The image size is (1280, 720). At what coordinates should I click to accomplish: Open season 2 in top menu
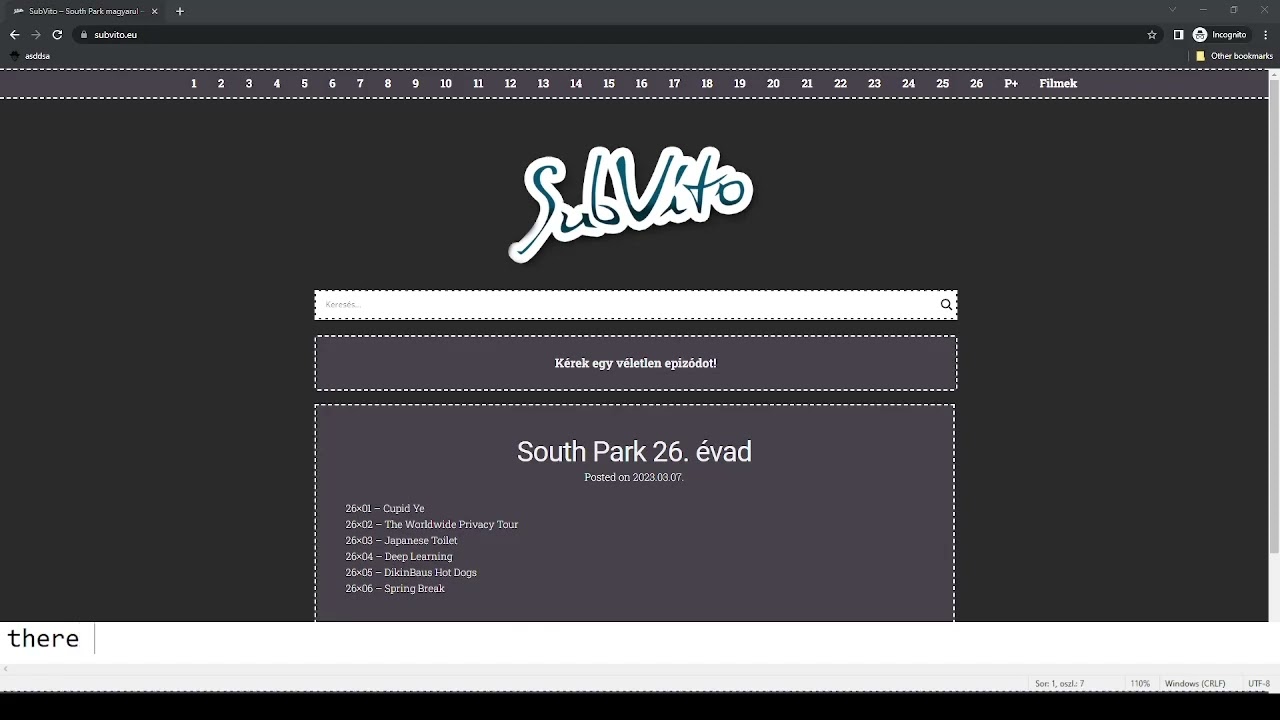[221, 83]
